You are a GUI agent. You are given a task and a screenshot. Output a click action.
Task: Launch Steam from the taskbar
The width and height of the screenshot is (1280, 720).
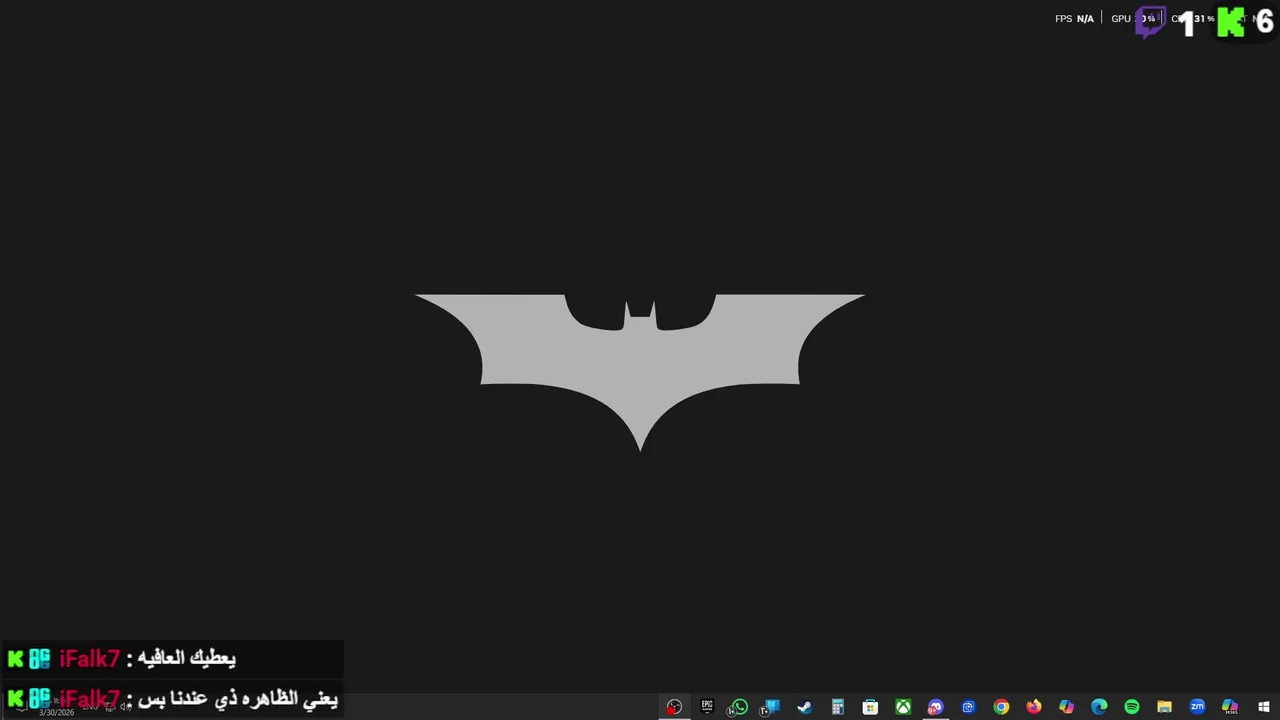tap(805, 707)
